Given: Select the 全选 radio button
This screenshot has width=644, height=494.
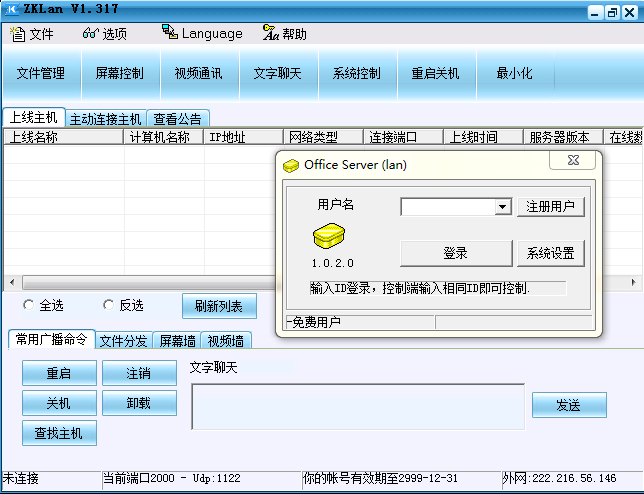Looking at the screenshot, I should click(29, 305).
